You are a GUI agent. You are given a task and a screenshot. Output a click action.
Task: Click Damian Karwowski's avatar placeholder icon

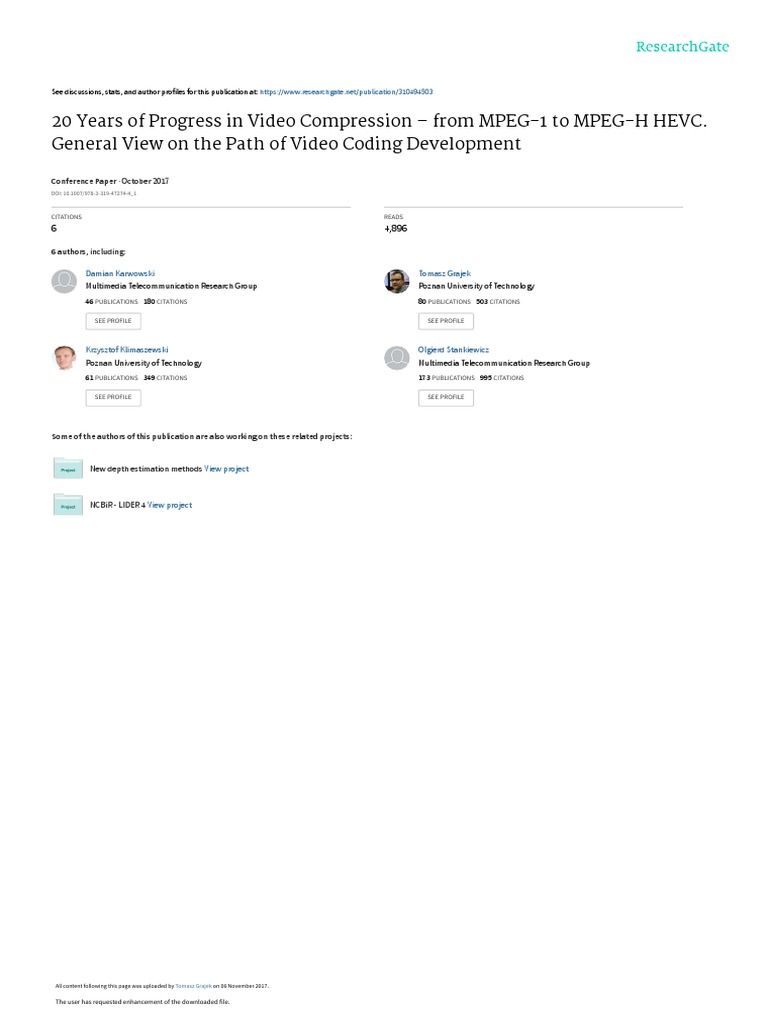point(63,281)
